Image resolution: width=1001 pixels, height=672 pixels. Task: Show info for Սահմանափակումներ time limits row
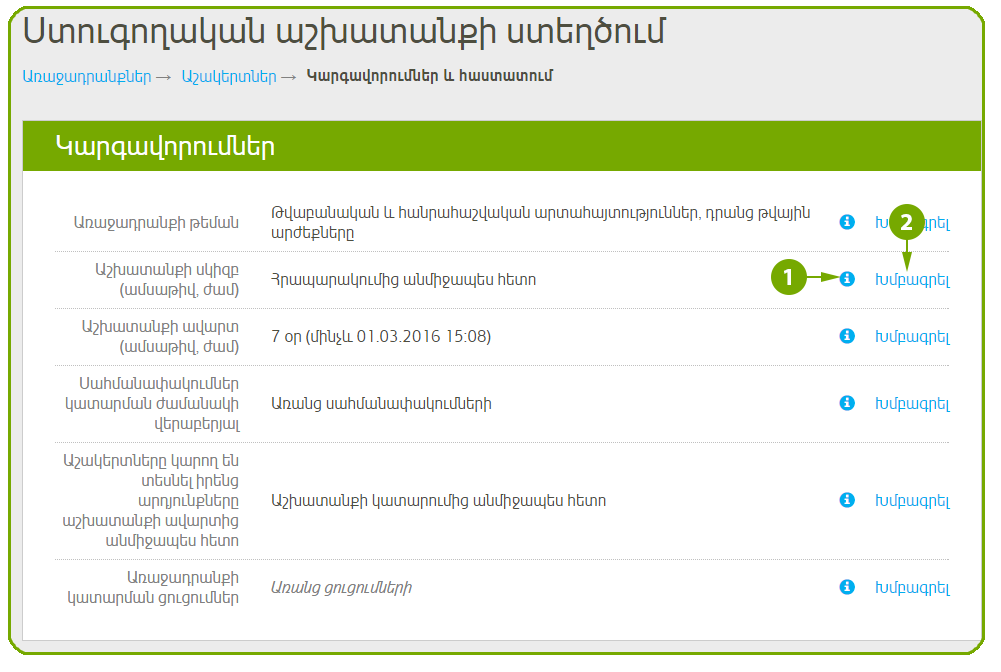847,403
